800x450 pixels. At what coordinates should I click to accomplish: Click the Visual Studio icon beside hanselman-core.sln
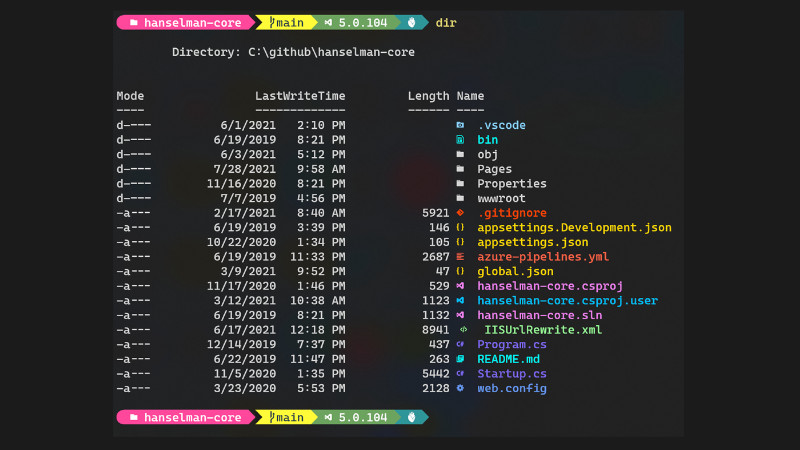[x=460, y=315]
